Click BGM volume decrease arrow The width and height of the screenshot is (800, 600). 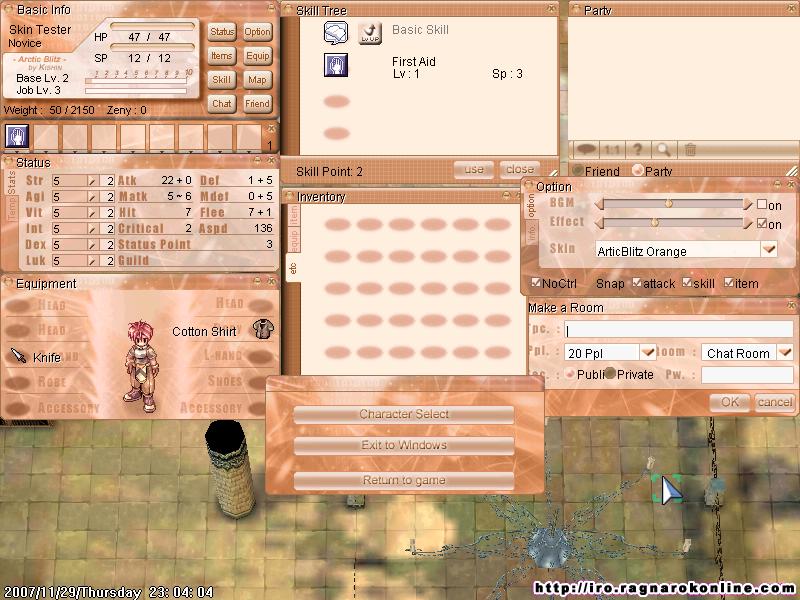[x=599, y=205]
